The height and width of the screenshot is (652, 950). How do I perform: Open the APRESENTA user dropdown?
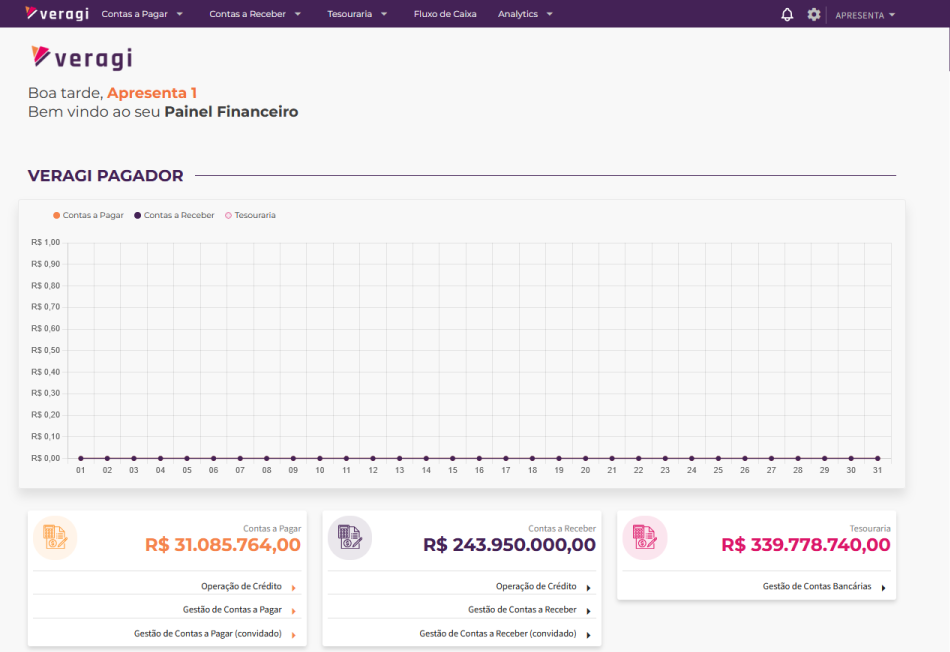click(x=865, y=15)
